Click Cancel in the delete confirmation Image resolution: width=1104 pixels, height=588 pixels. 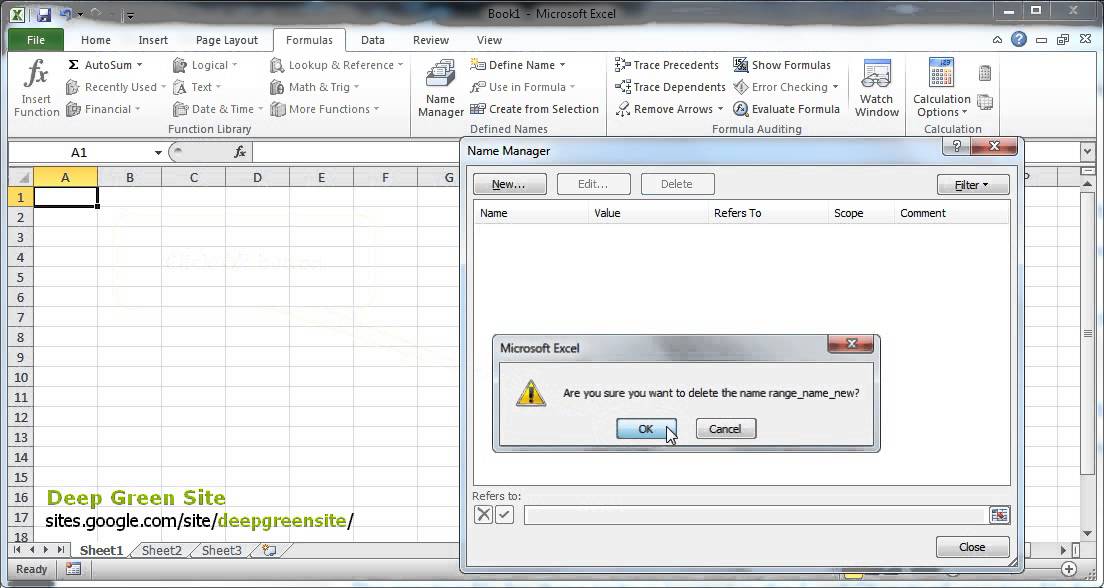coord(726,429)
